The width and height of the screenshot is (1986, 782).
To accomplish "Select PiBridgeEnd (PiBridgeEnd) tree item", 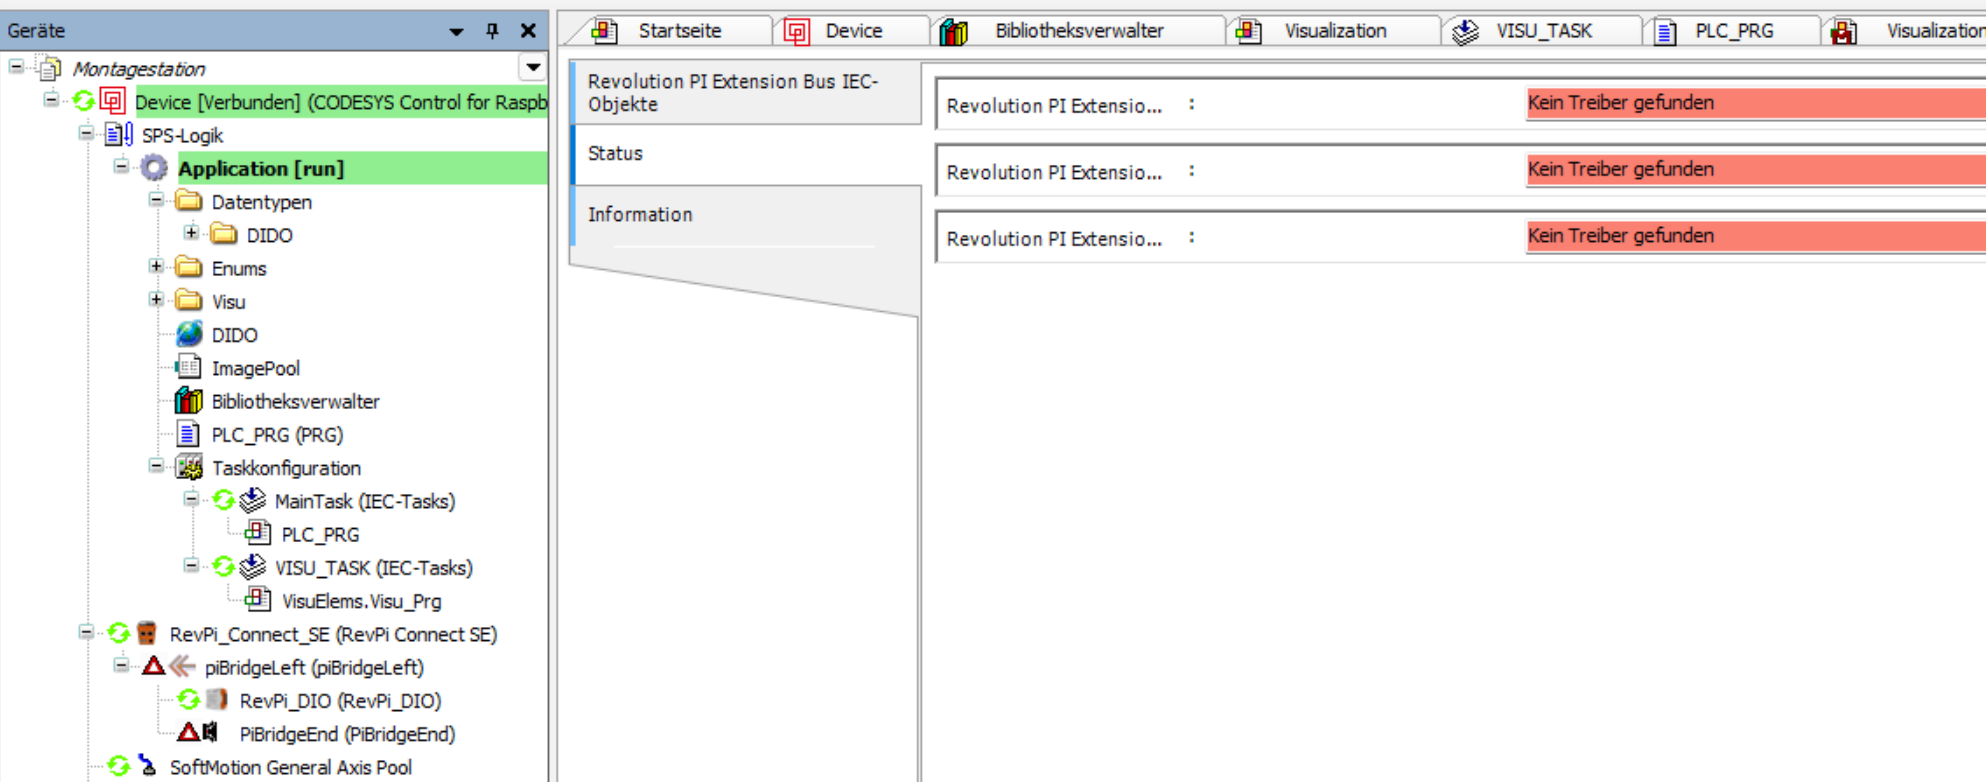I will coord(347,734).
